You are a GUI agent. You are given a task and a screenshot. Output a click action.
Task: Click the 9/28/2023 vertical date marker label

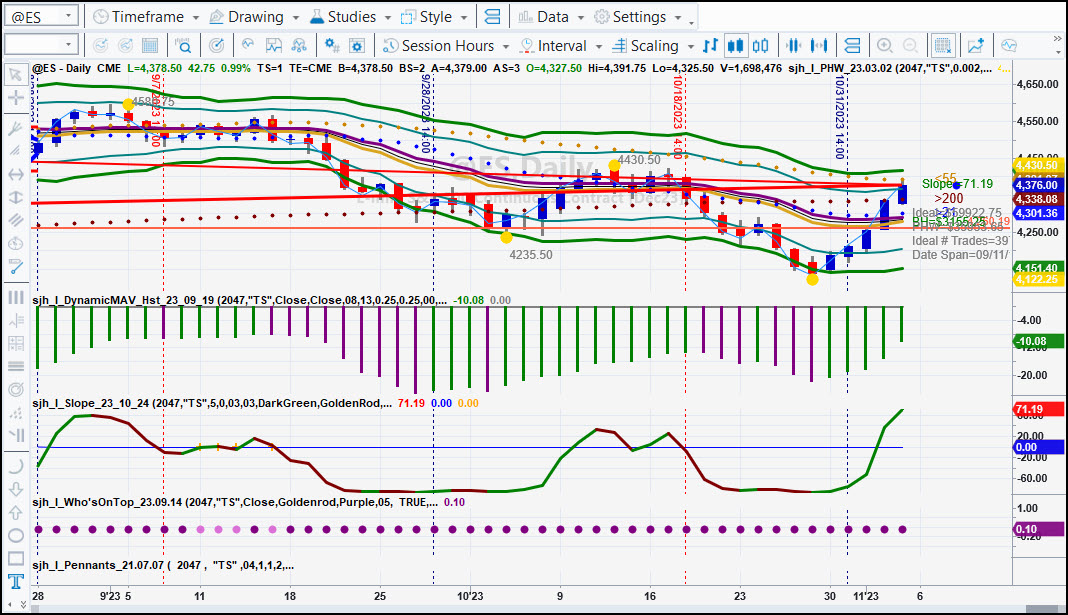(x=426, y=114)
